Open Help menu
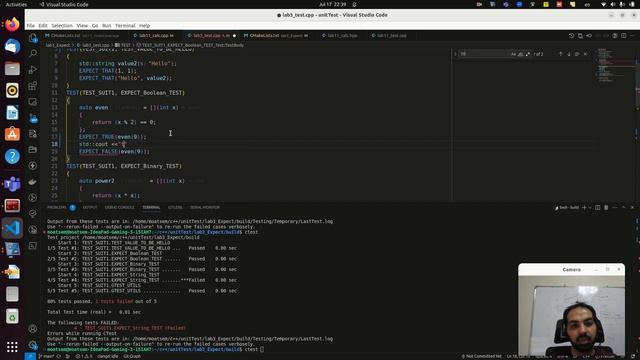 tap(144, 26)
